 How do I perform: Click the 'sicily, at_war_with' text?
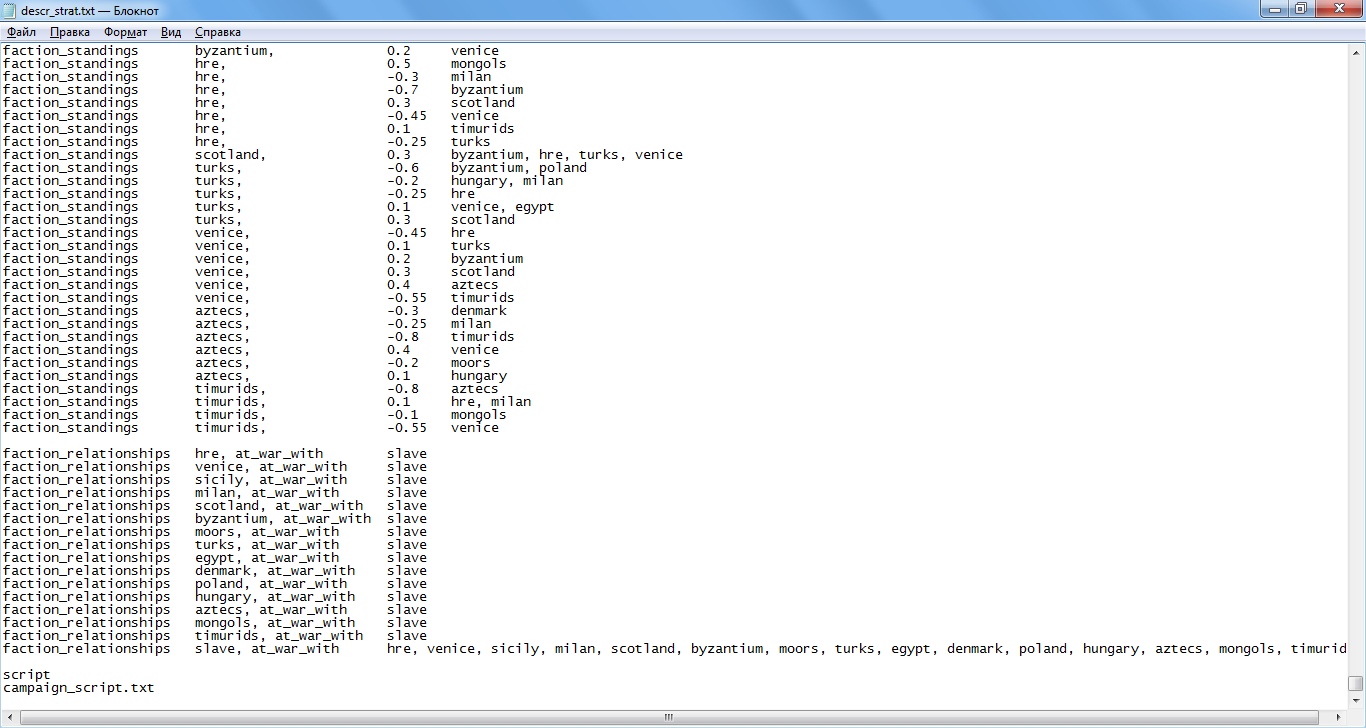tap(271, 480)
